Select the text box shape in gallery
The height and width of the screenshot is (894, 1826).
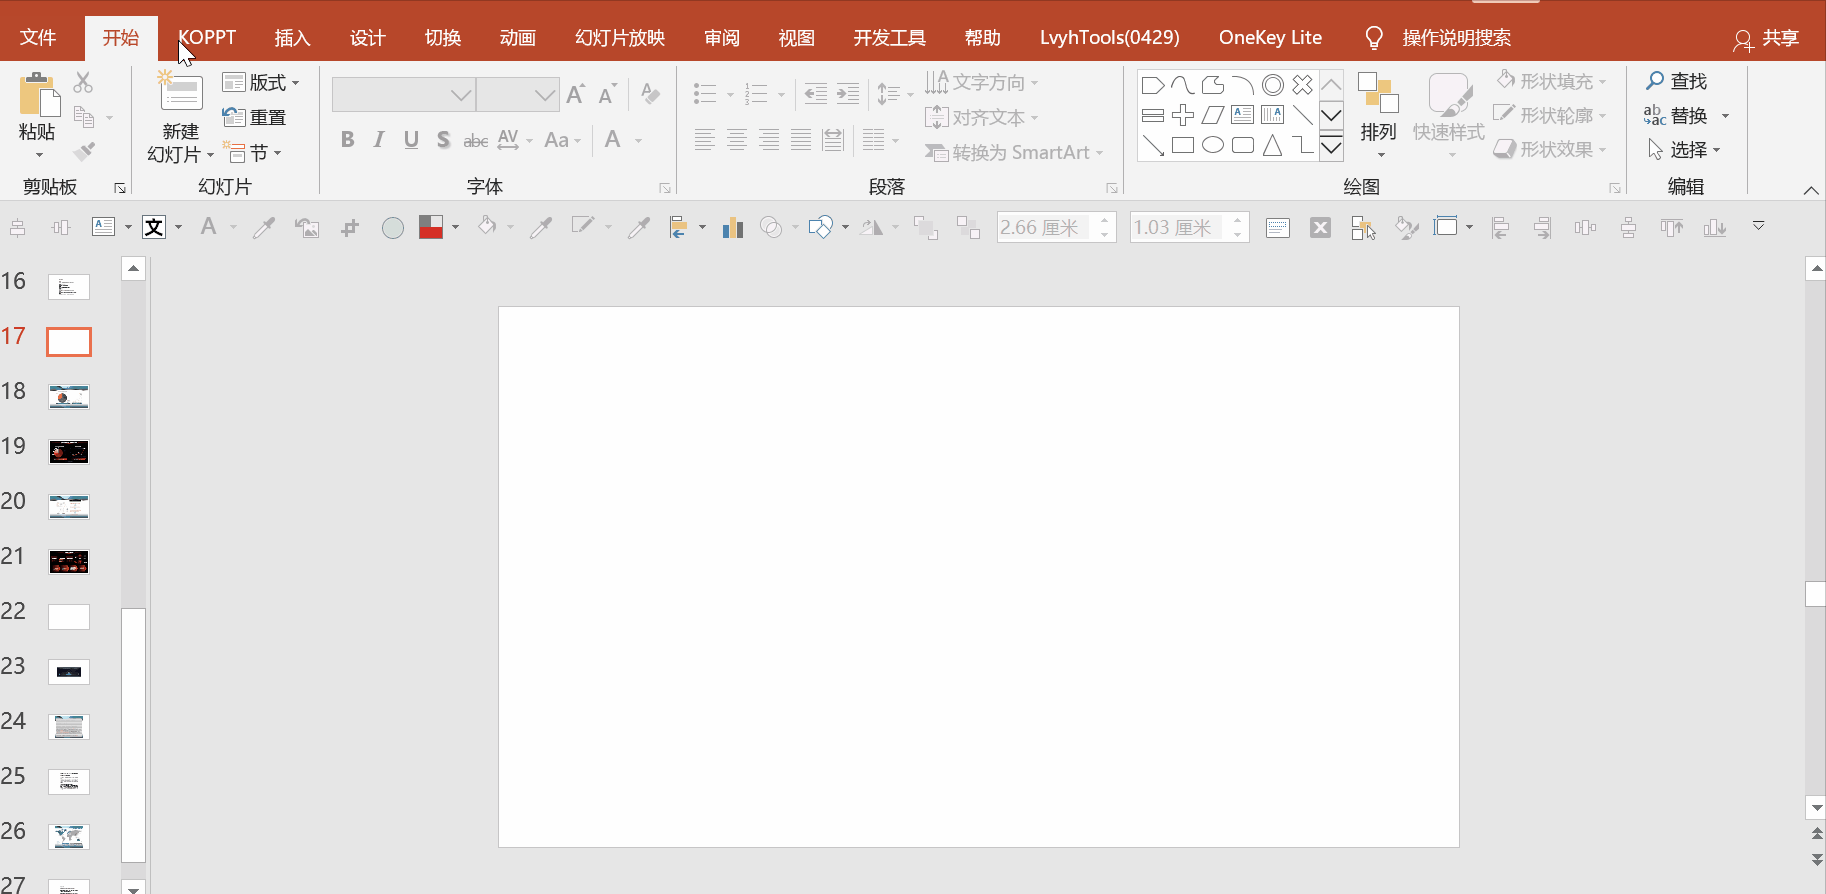click(x=1243, y=115)
